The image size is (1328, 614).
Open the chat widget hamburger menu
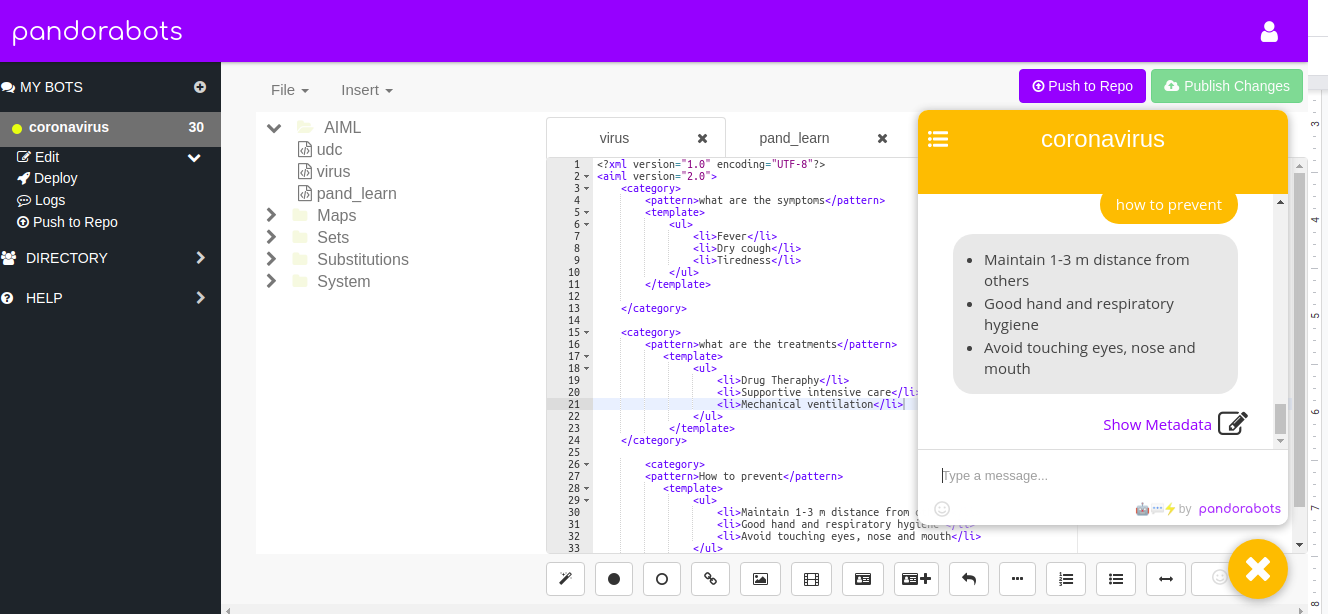938,139
